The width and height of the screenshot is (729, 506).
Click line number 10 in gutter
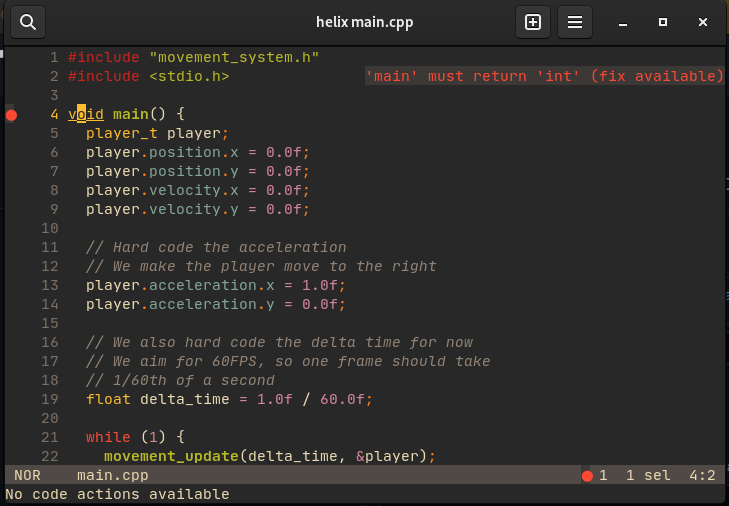(50, 228)
